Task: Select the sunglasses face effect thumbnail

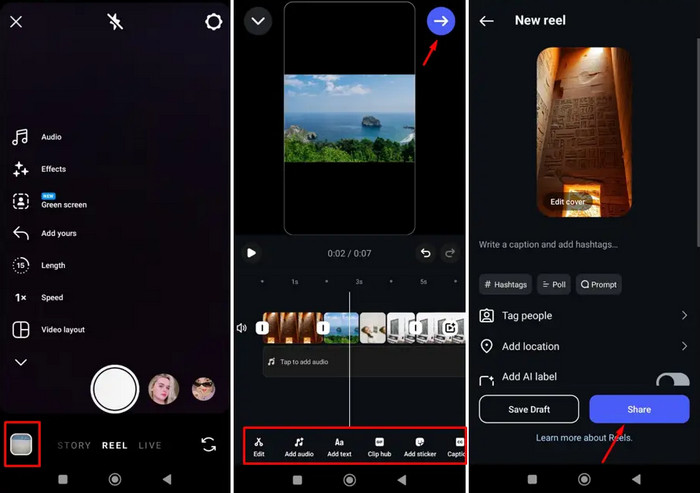Action: click(204, 389)
